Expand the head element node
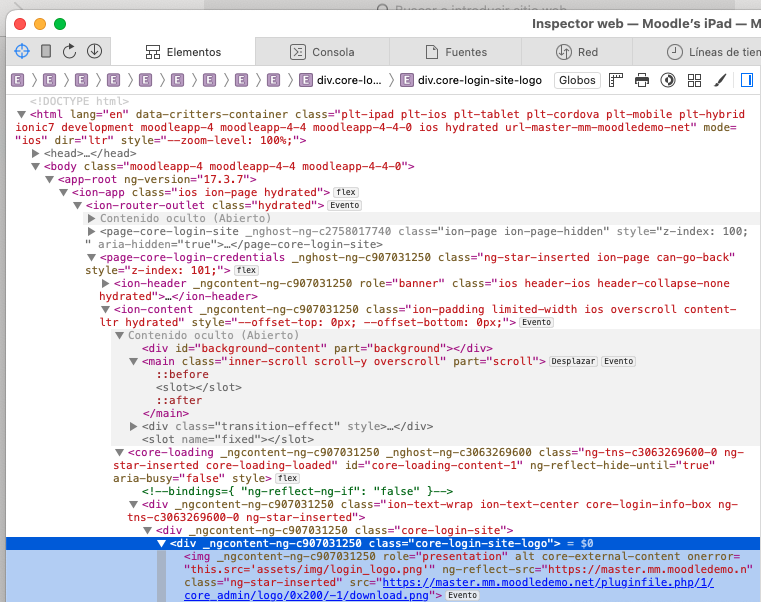The width and height of the screenshot is (761, 602). pyautogui.click(x=35, y=153)
